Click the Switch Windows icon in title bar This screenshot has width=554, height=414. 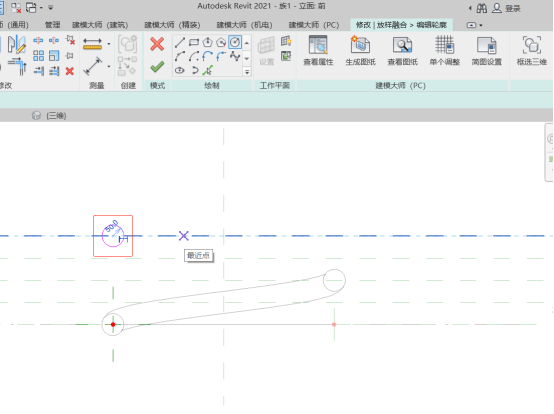point(31,7)
